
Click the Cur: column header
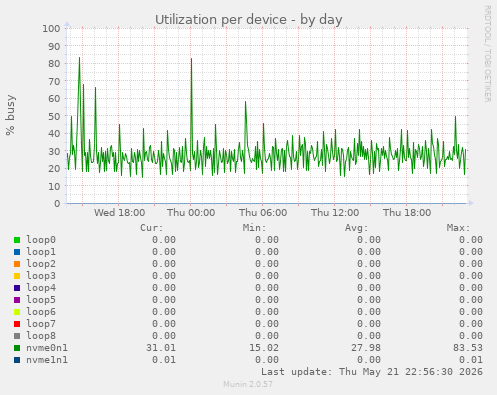point(152,228)
